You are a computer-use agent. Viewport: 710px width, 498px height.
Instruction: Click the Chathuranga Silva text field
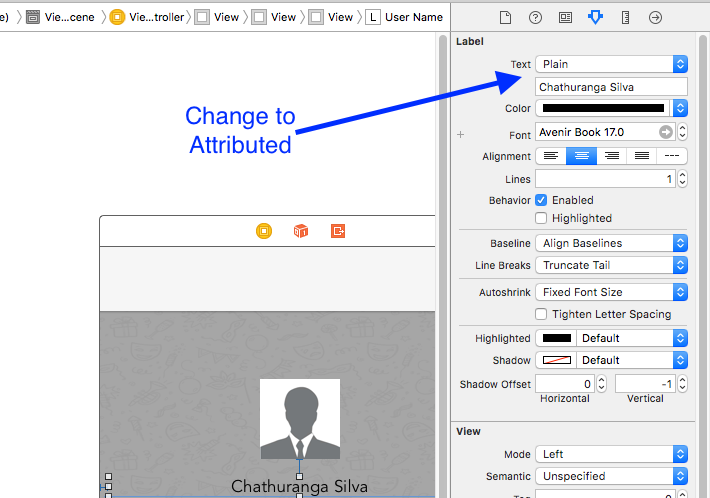pos(611,87)
